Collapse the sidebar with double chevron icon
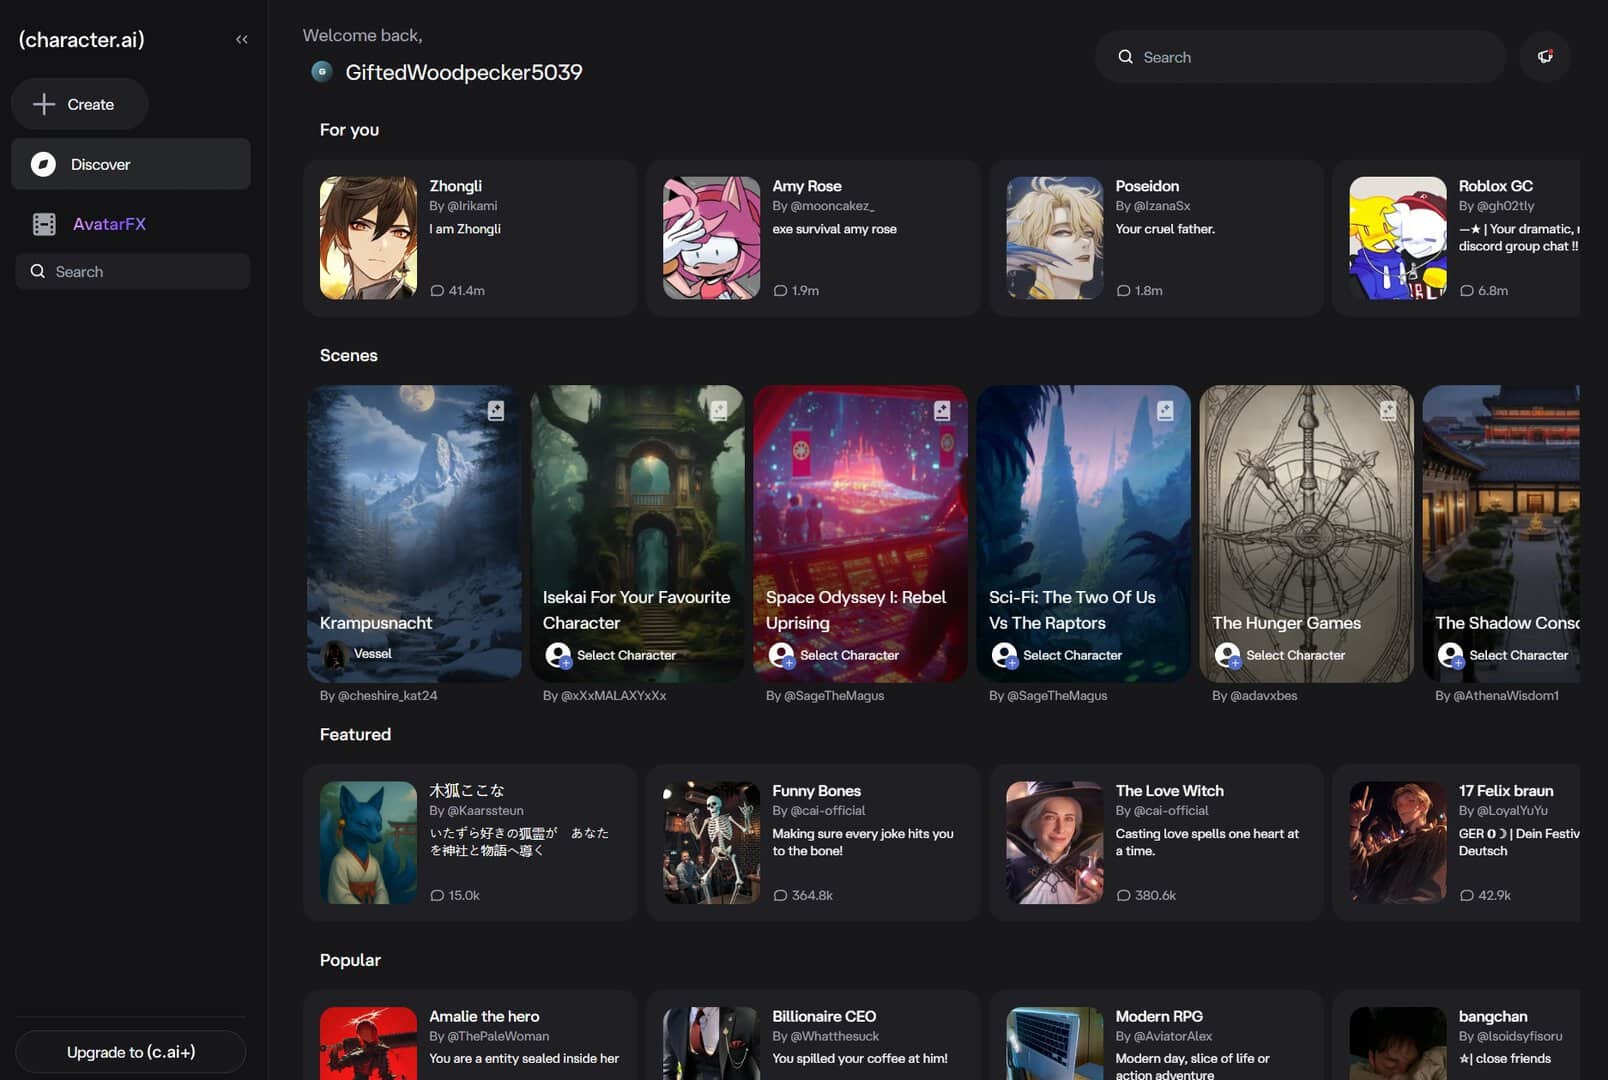The image size is (1608, 1080). 241,39
